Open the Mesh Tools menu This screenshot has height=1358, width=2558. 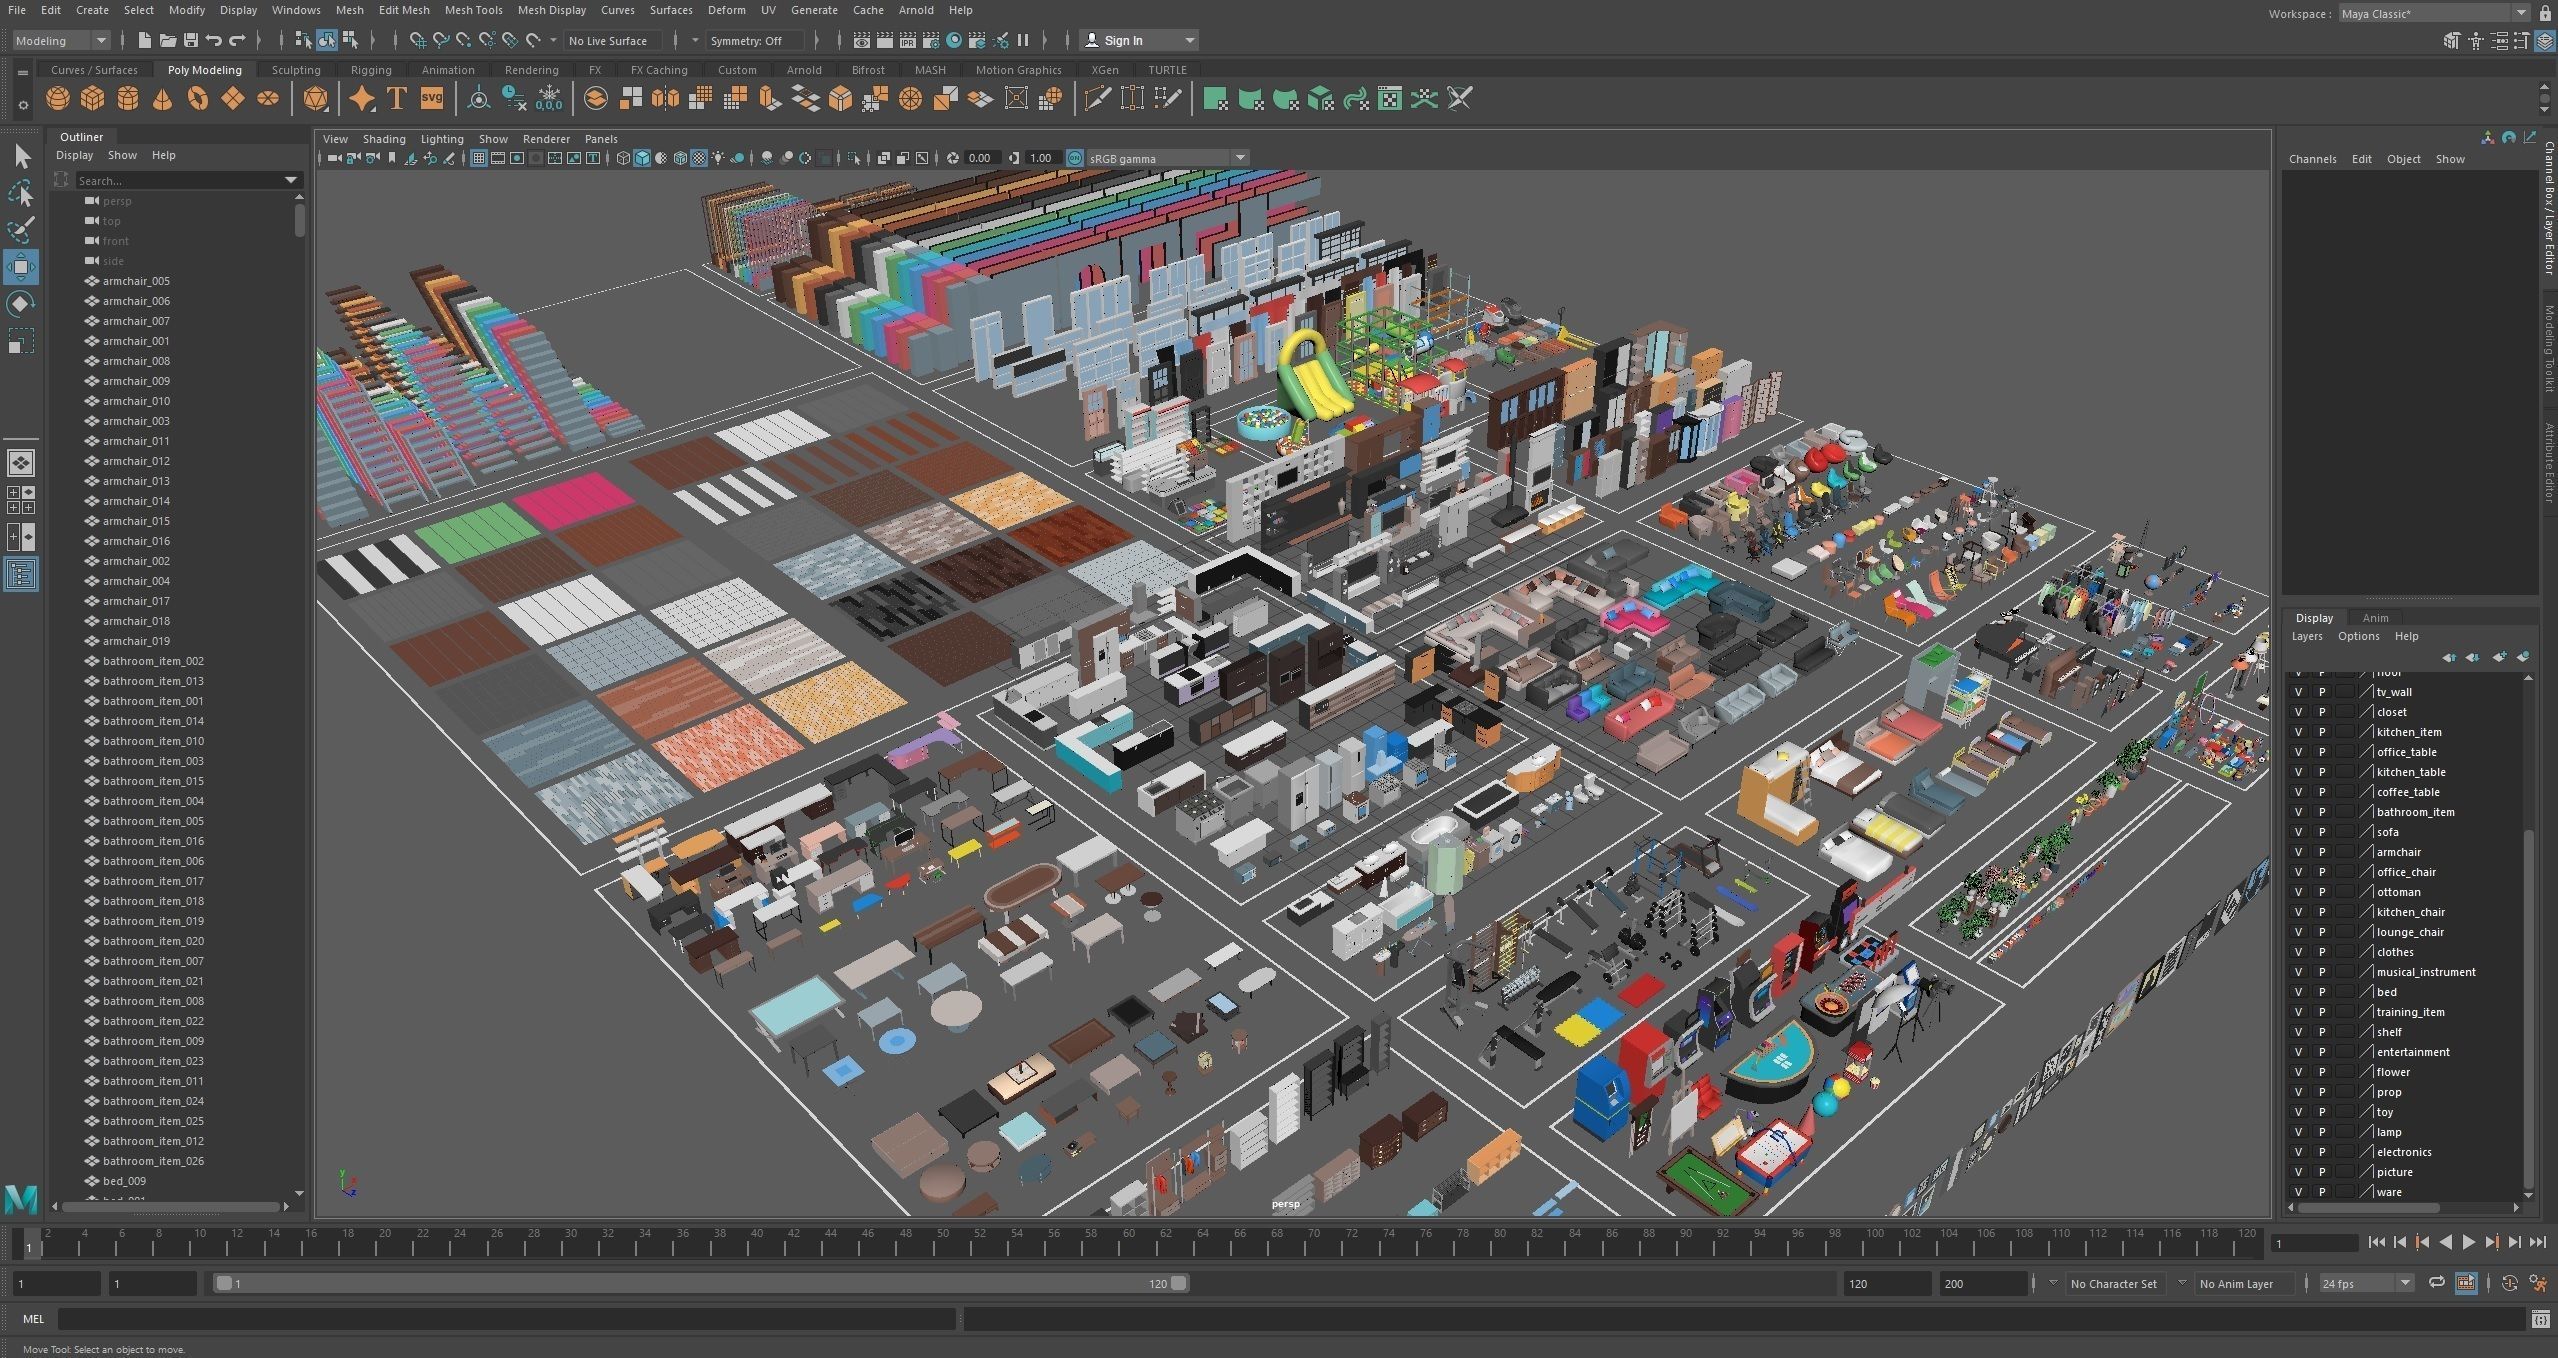coord(473,10)
